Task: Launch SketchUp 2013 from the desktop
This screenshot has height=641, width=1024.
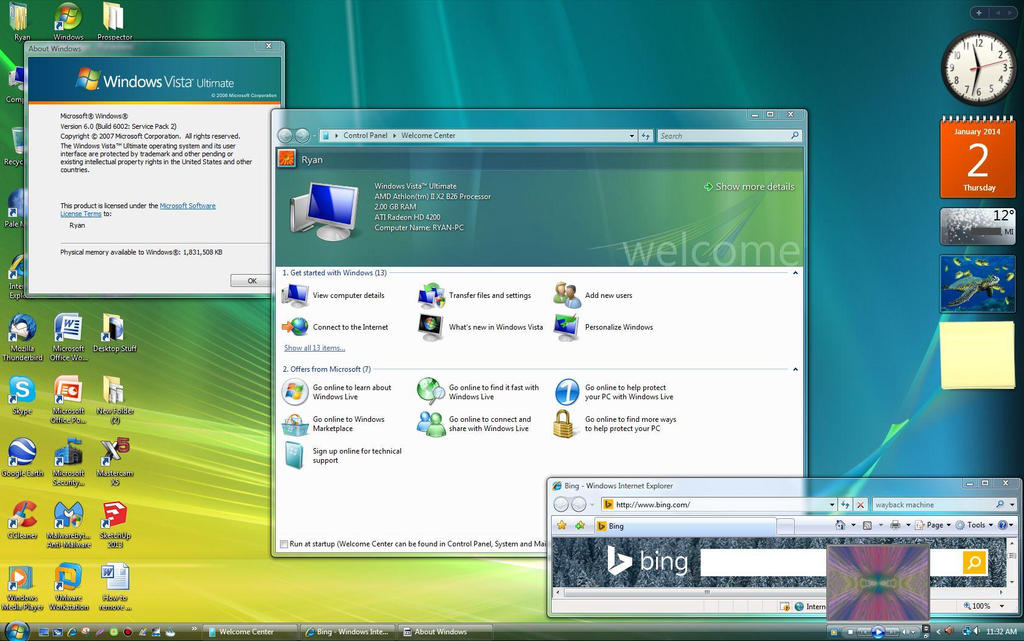Action: [115, 524]
